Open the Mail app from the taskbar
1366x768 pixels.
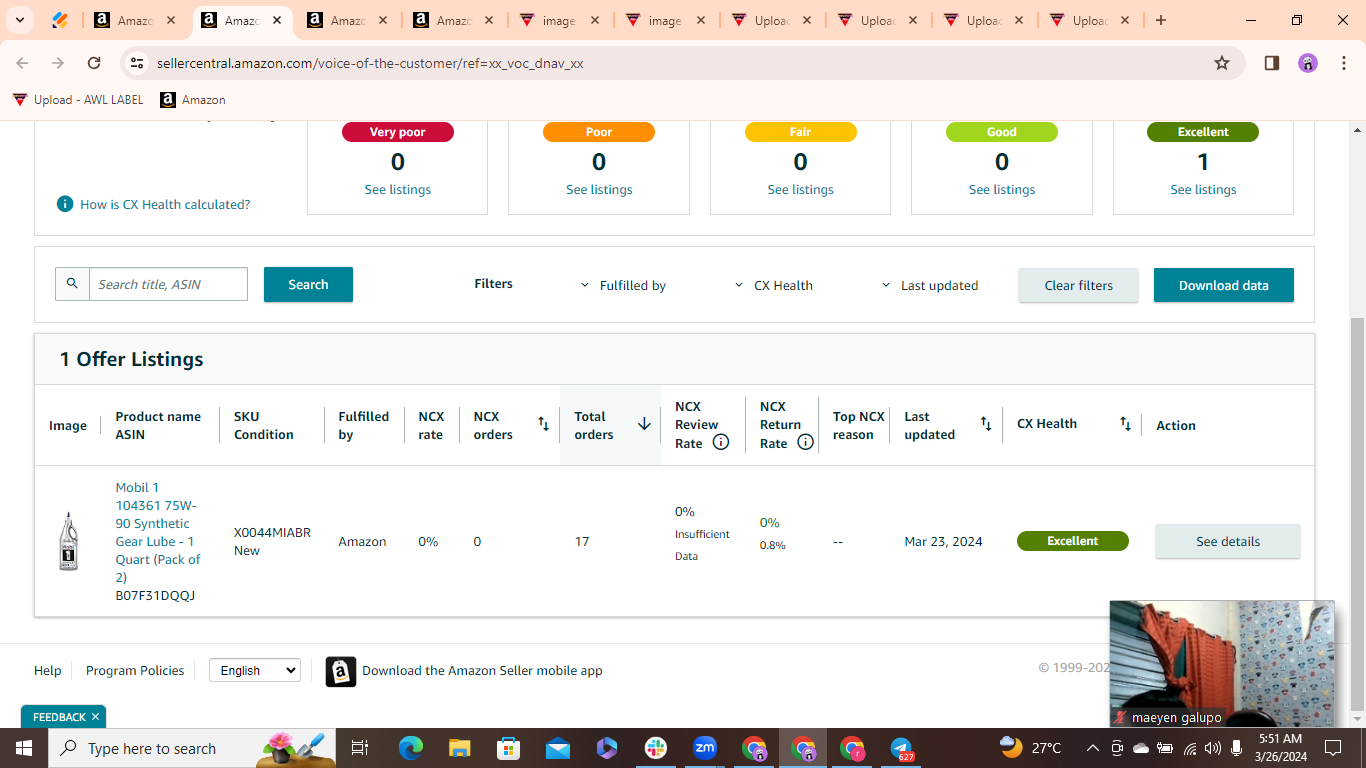(557, 748)
